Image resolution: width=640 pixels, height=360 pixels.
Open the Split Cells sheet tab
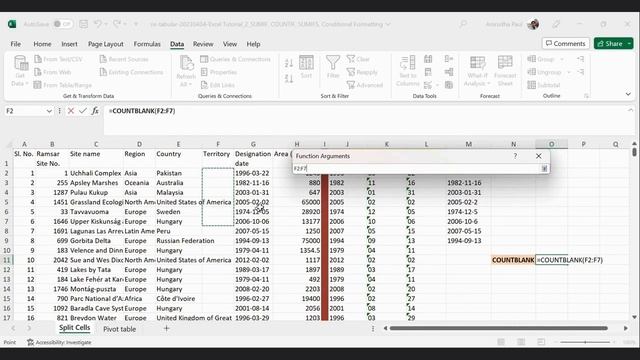(x=74, y=328)
